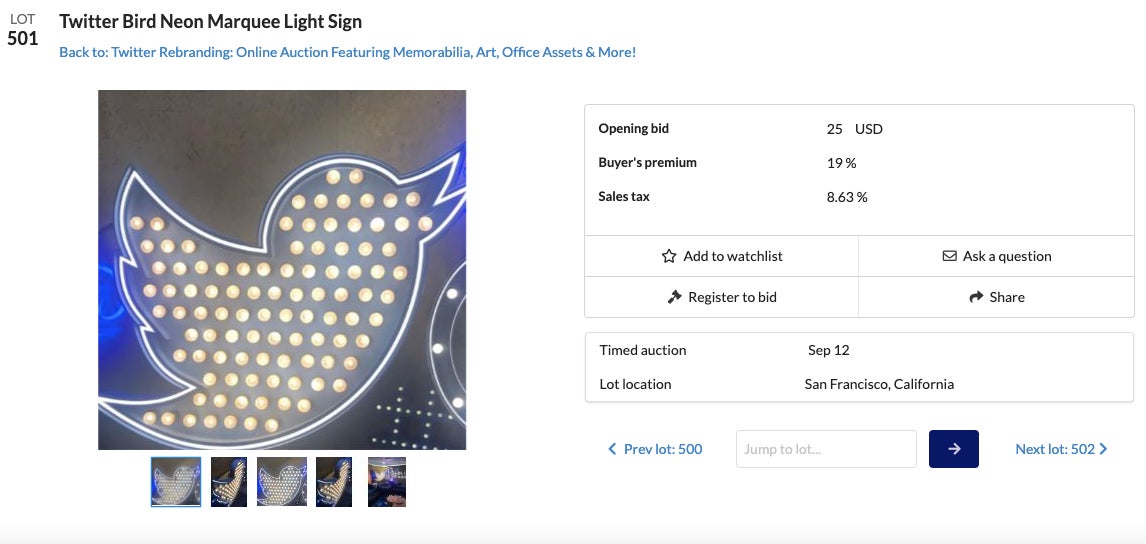Click the Register to bid button
This screenshot has height=544, width=1146.
[x=721, y=297]
